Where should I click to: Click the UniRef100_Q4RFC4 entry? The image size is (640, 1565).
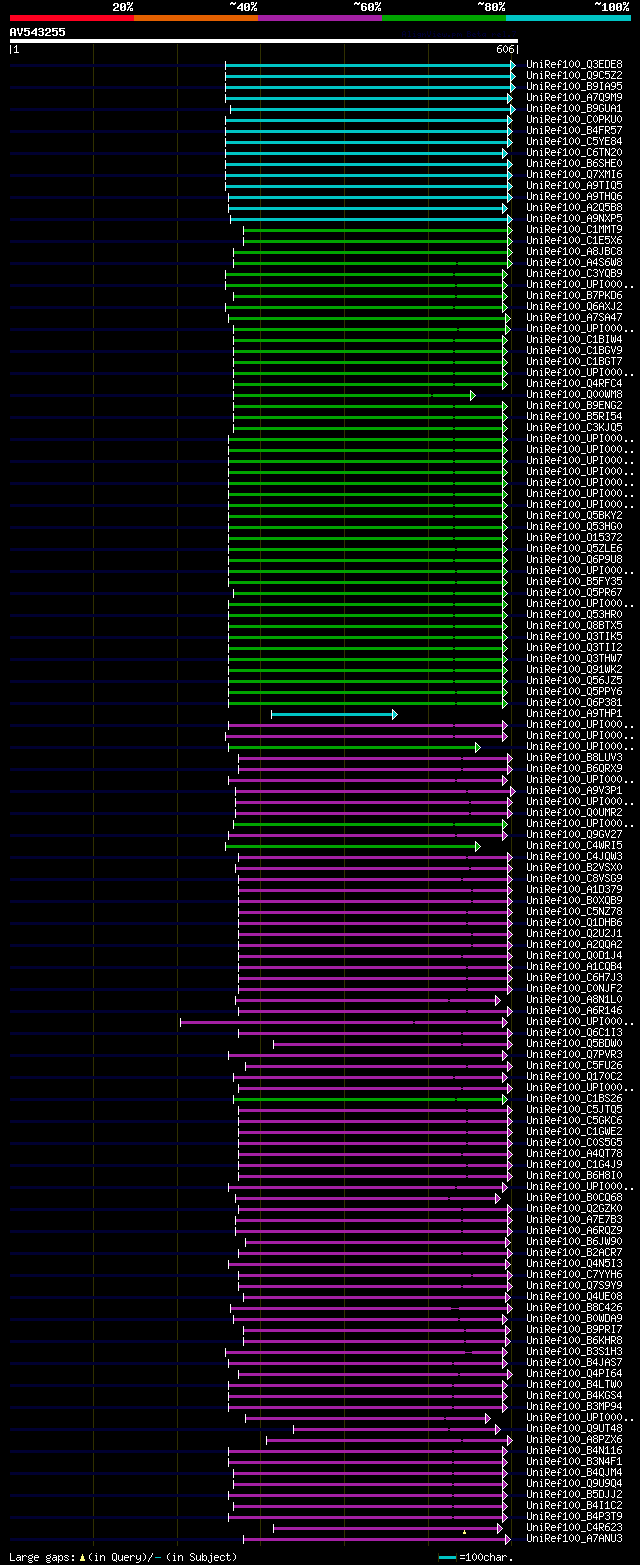574,383
